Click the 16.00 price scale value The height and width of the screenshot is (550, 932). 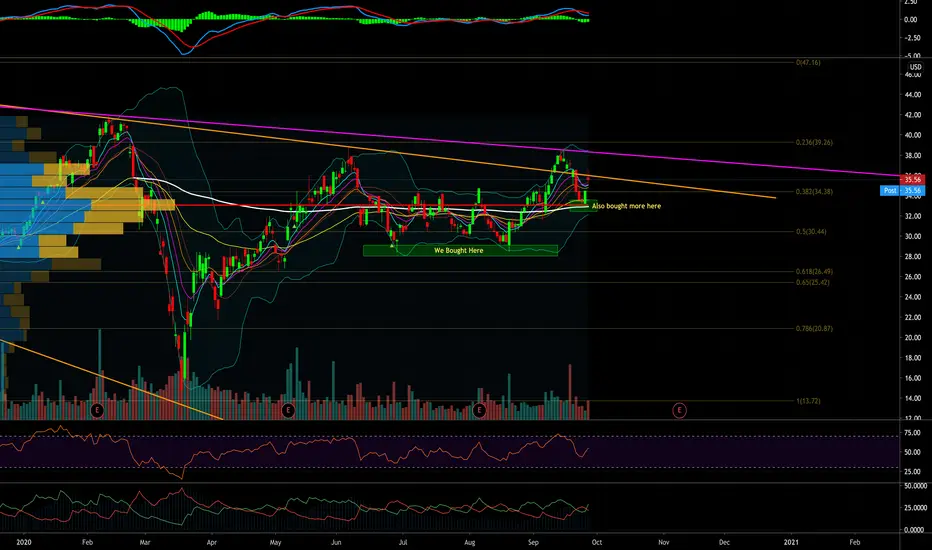[913, 378]
